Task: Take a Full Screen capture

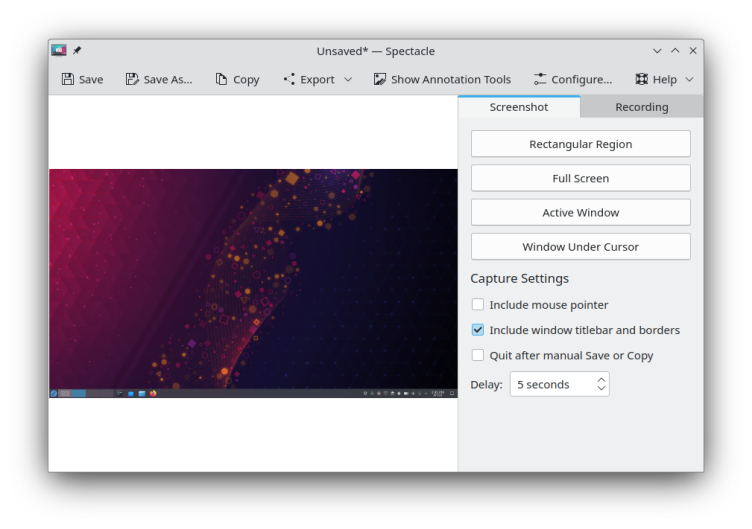Action: [x=580, y=178]
